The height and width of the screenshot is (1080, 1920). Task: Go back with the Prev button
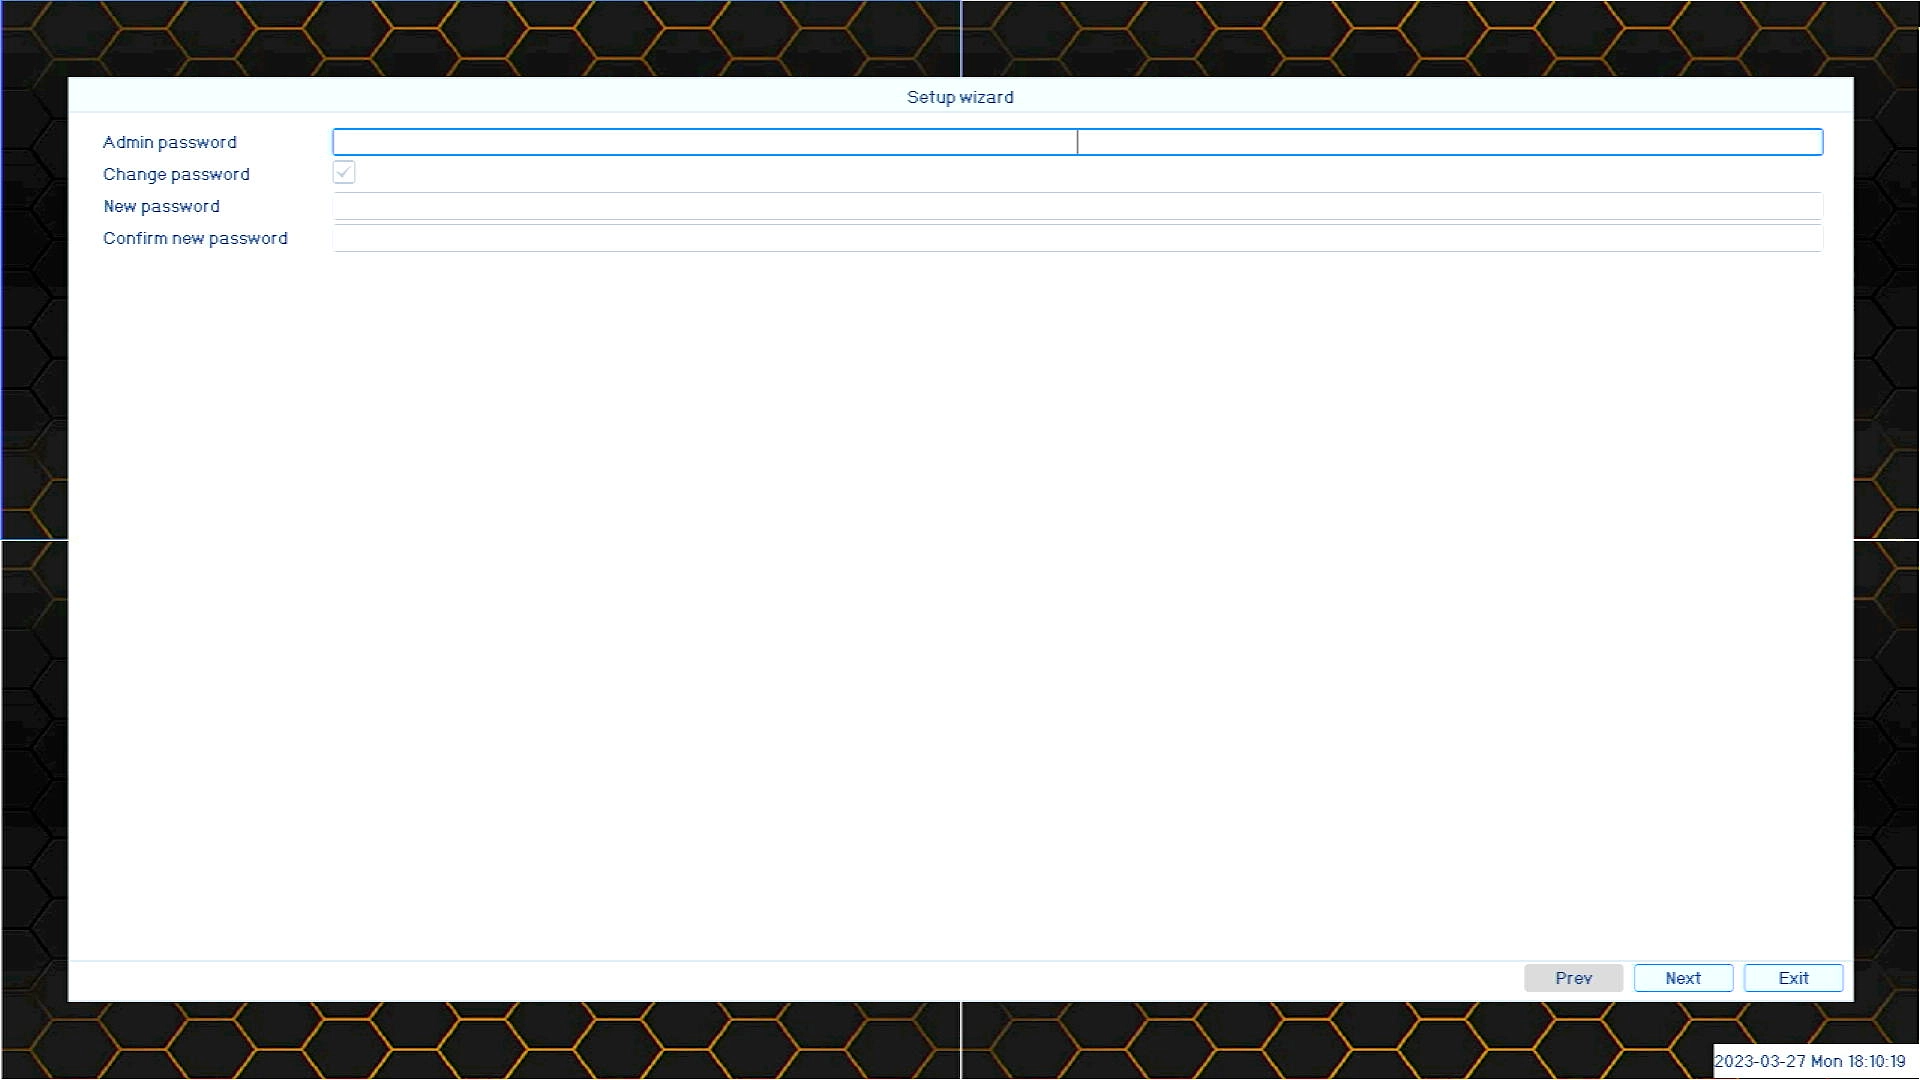click(1573, 978)
